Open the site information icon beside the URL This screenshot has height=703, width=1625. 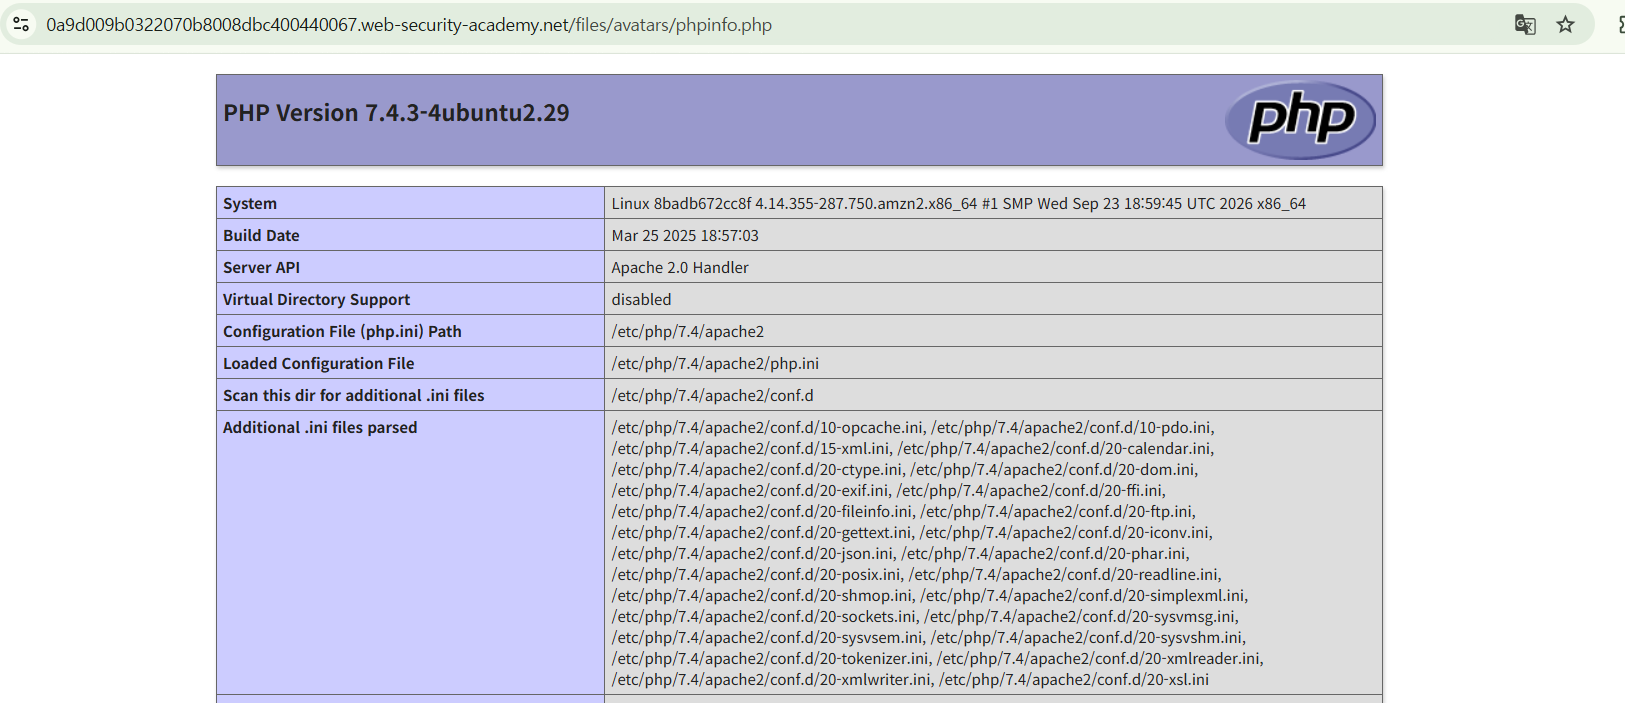[x=21, y=24]
